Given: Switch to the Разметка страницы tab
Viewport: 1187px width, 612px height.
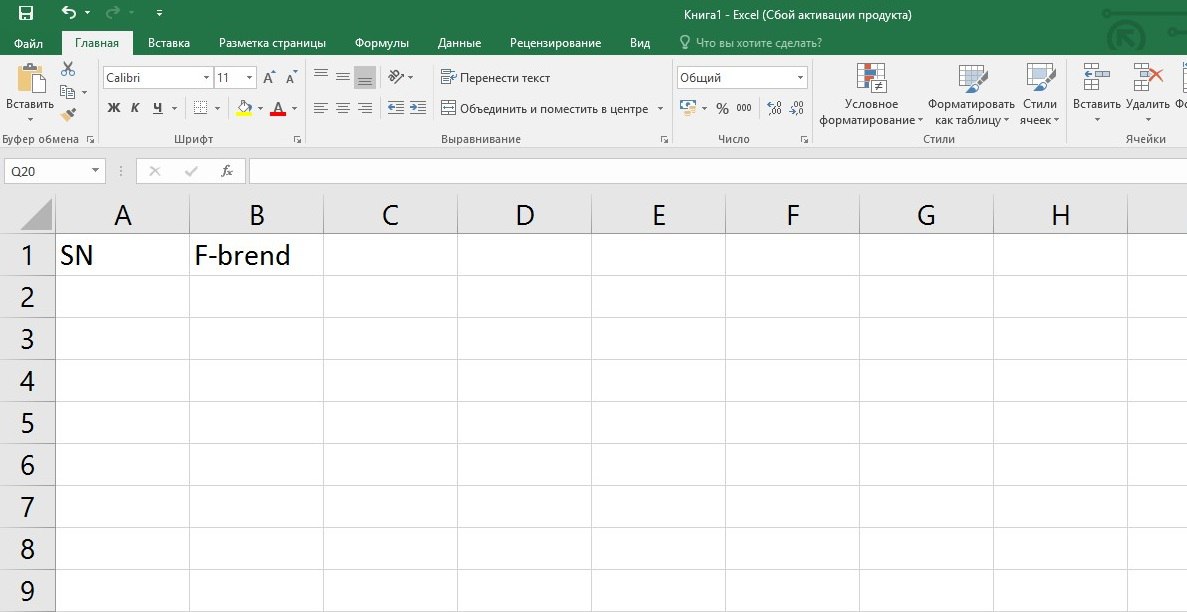Looking at the screenshot, I should click(x=273, y=43).
